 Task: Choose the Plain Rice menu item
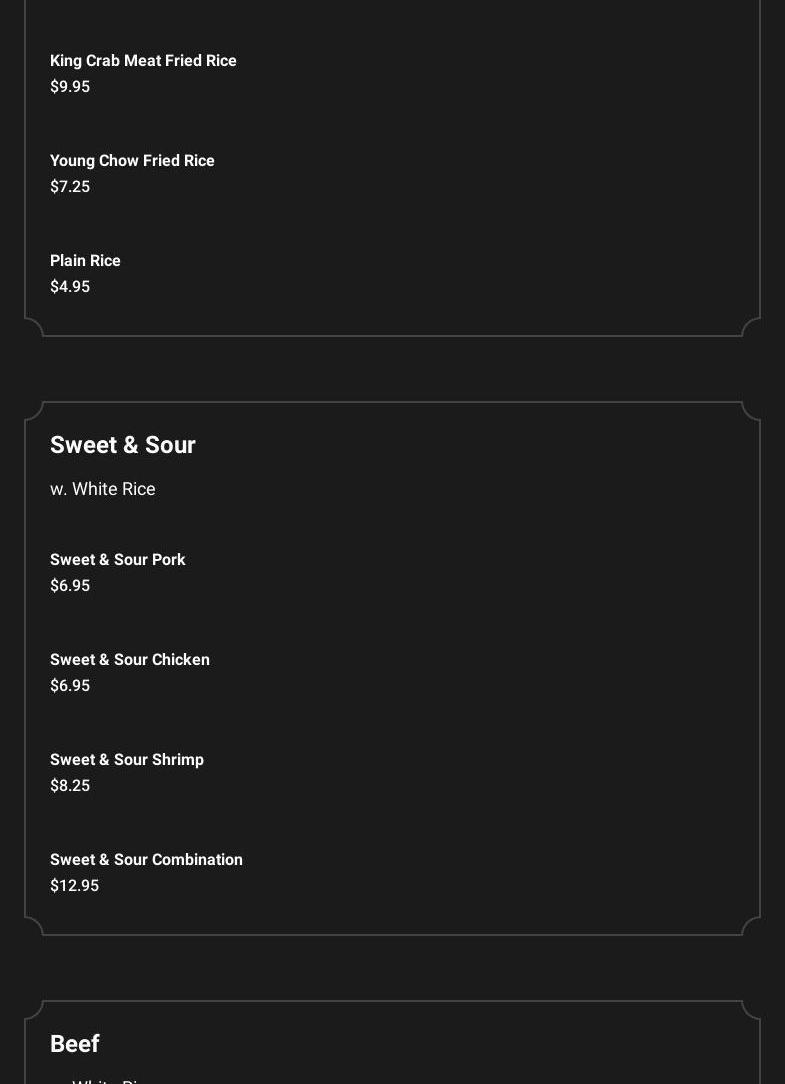[x=85, y=261]
